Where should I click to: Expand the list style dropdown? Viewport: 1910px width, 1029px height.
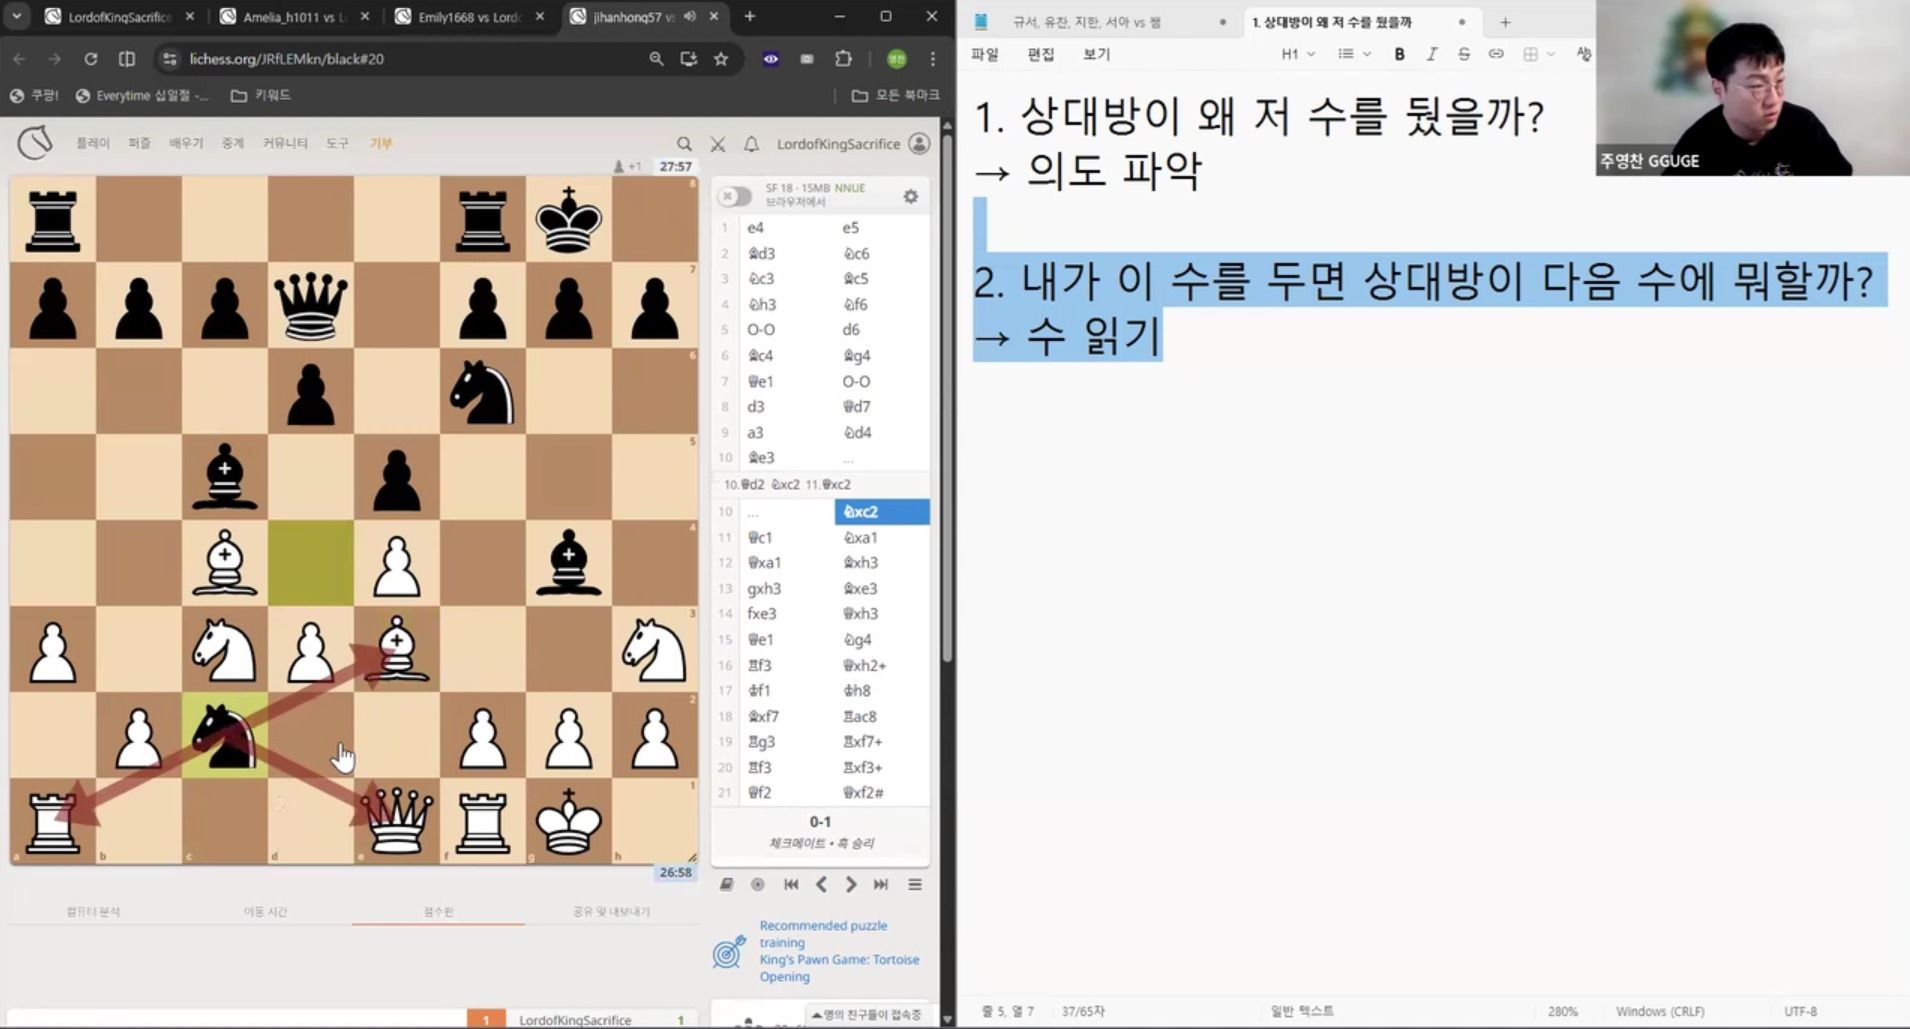[1353, 54]
